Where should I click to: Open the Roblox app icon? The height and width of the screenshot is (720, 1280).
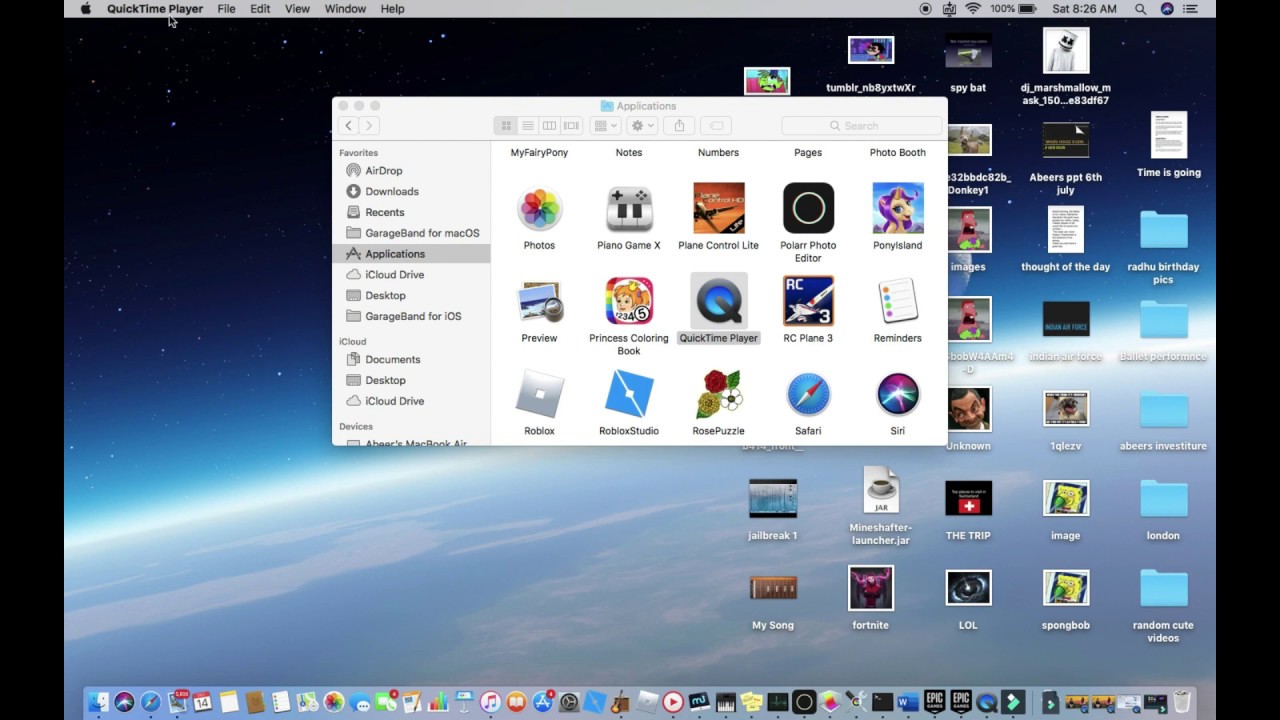(539, 394)
